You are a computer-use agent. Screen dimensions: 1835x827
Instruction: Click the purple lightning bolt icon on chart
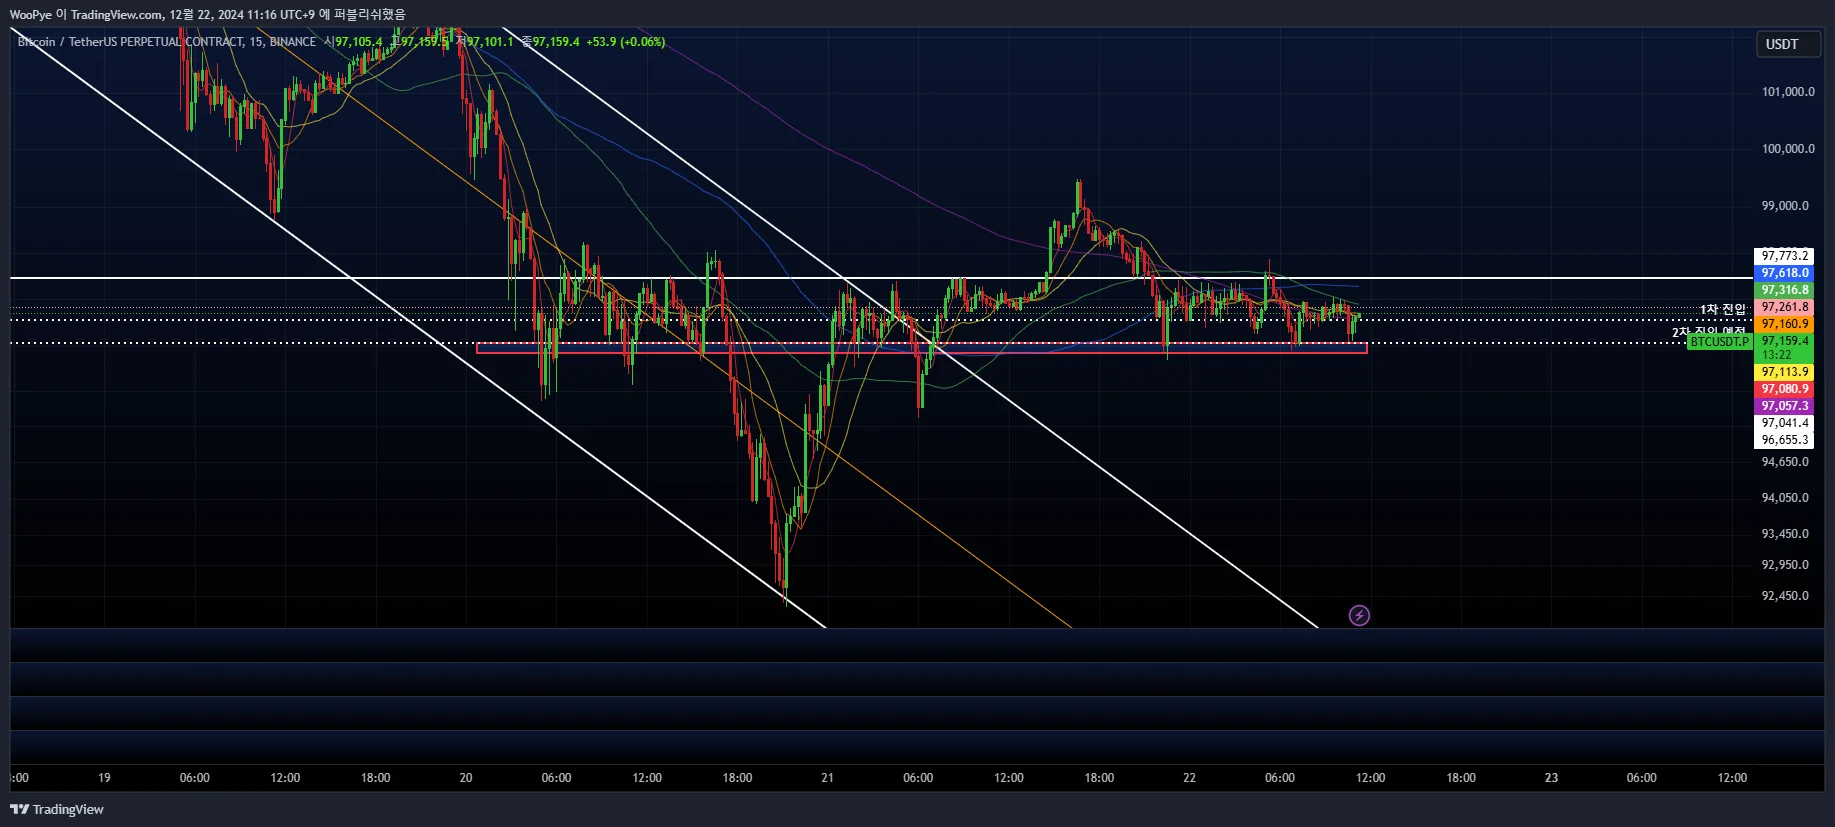tap(1359, 615)
